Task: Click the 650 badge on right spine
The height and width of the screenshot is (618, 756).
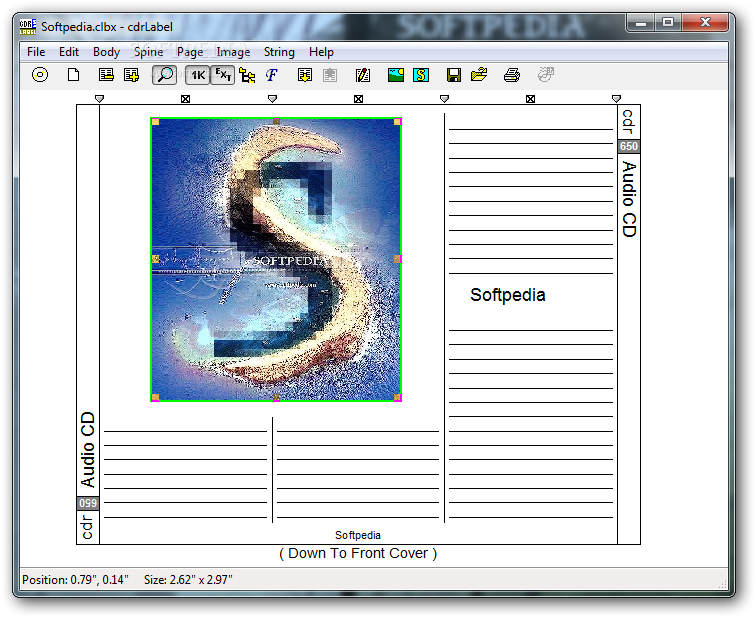Action: coord(629,146)
